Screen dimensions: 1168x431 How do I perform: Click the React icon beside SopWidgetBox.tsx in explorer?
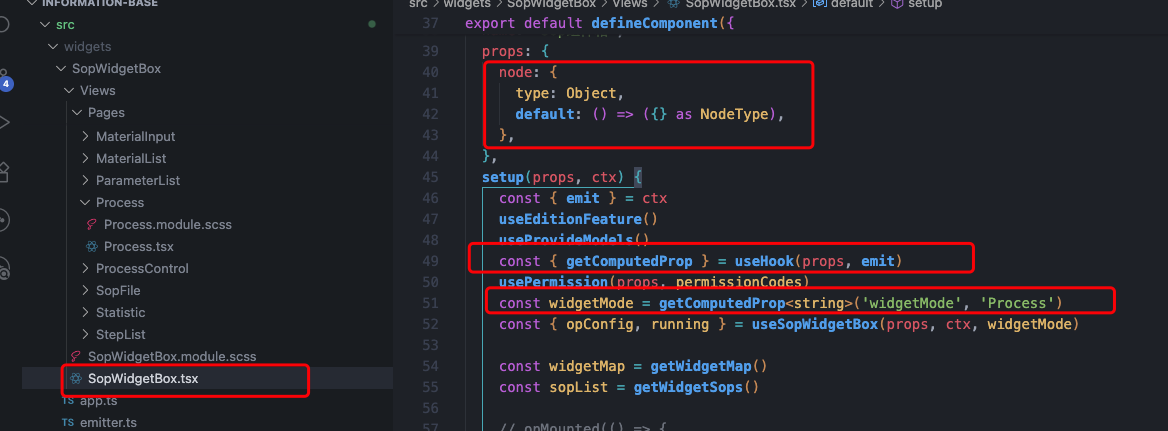[76, 379]
